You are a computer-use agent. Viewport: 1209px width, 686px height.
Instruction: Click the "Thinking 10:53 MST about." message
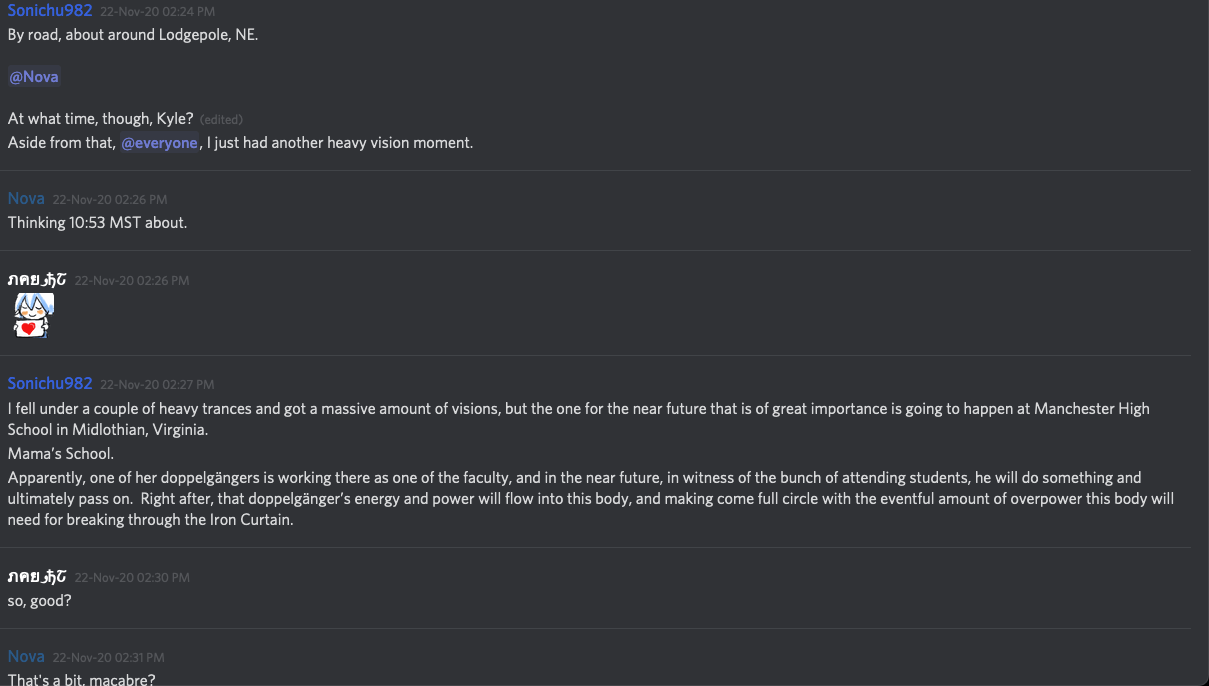pyautogui.click(x=97, y=223)
